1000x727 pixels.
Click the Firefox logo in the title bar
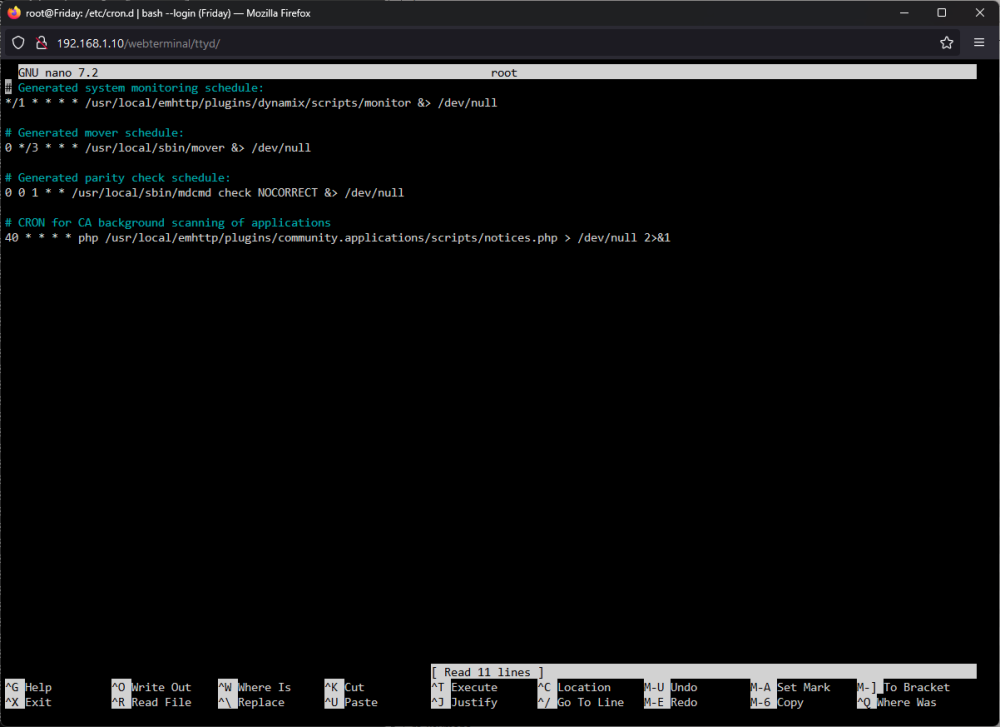[13, 13]
